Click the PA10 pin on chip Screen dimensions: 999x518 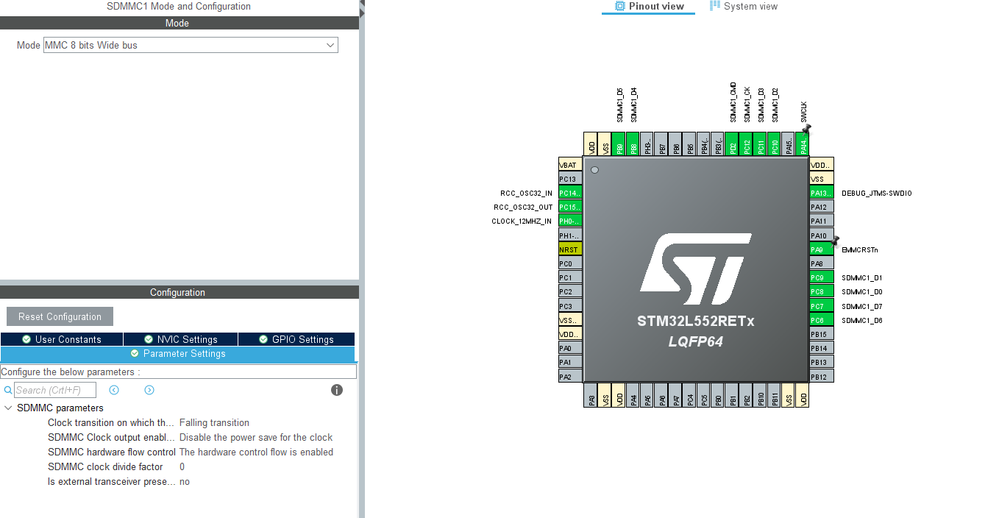tap(821, 236)
